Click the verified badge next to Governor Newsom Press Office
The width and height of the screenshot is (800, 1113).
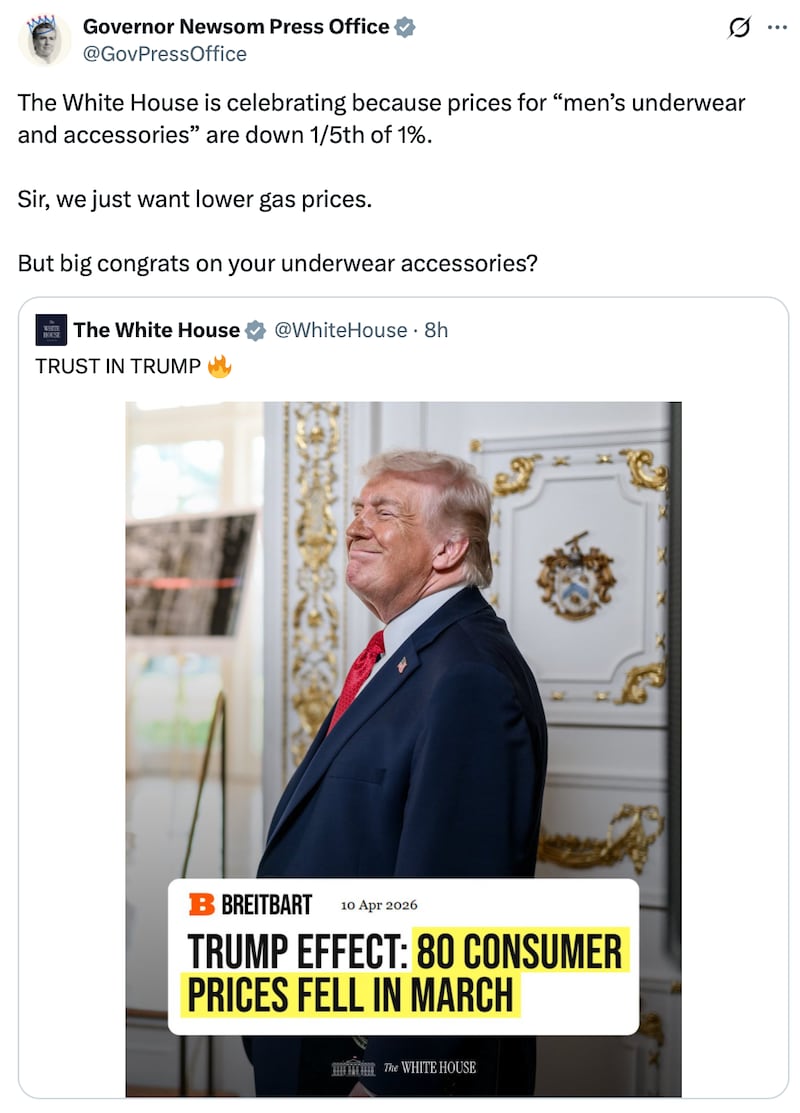[405, 27]
